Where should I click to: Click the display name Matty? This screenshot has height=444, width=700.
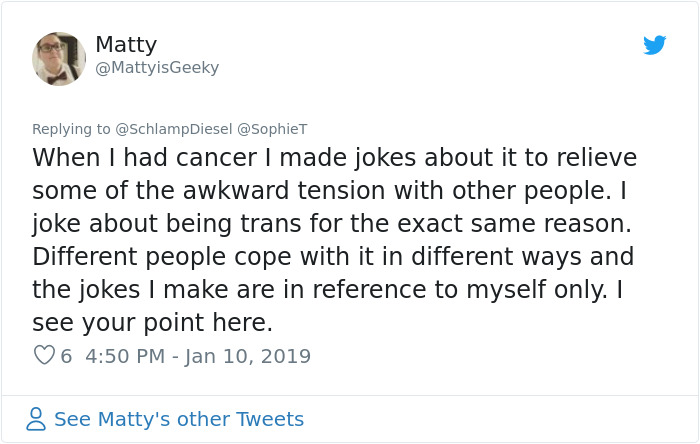point(126,44)
